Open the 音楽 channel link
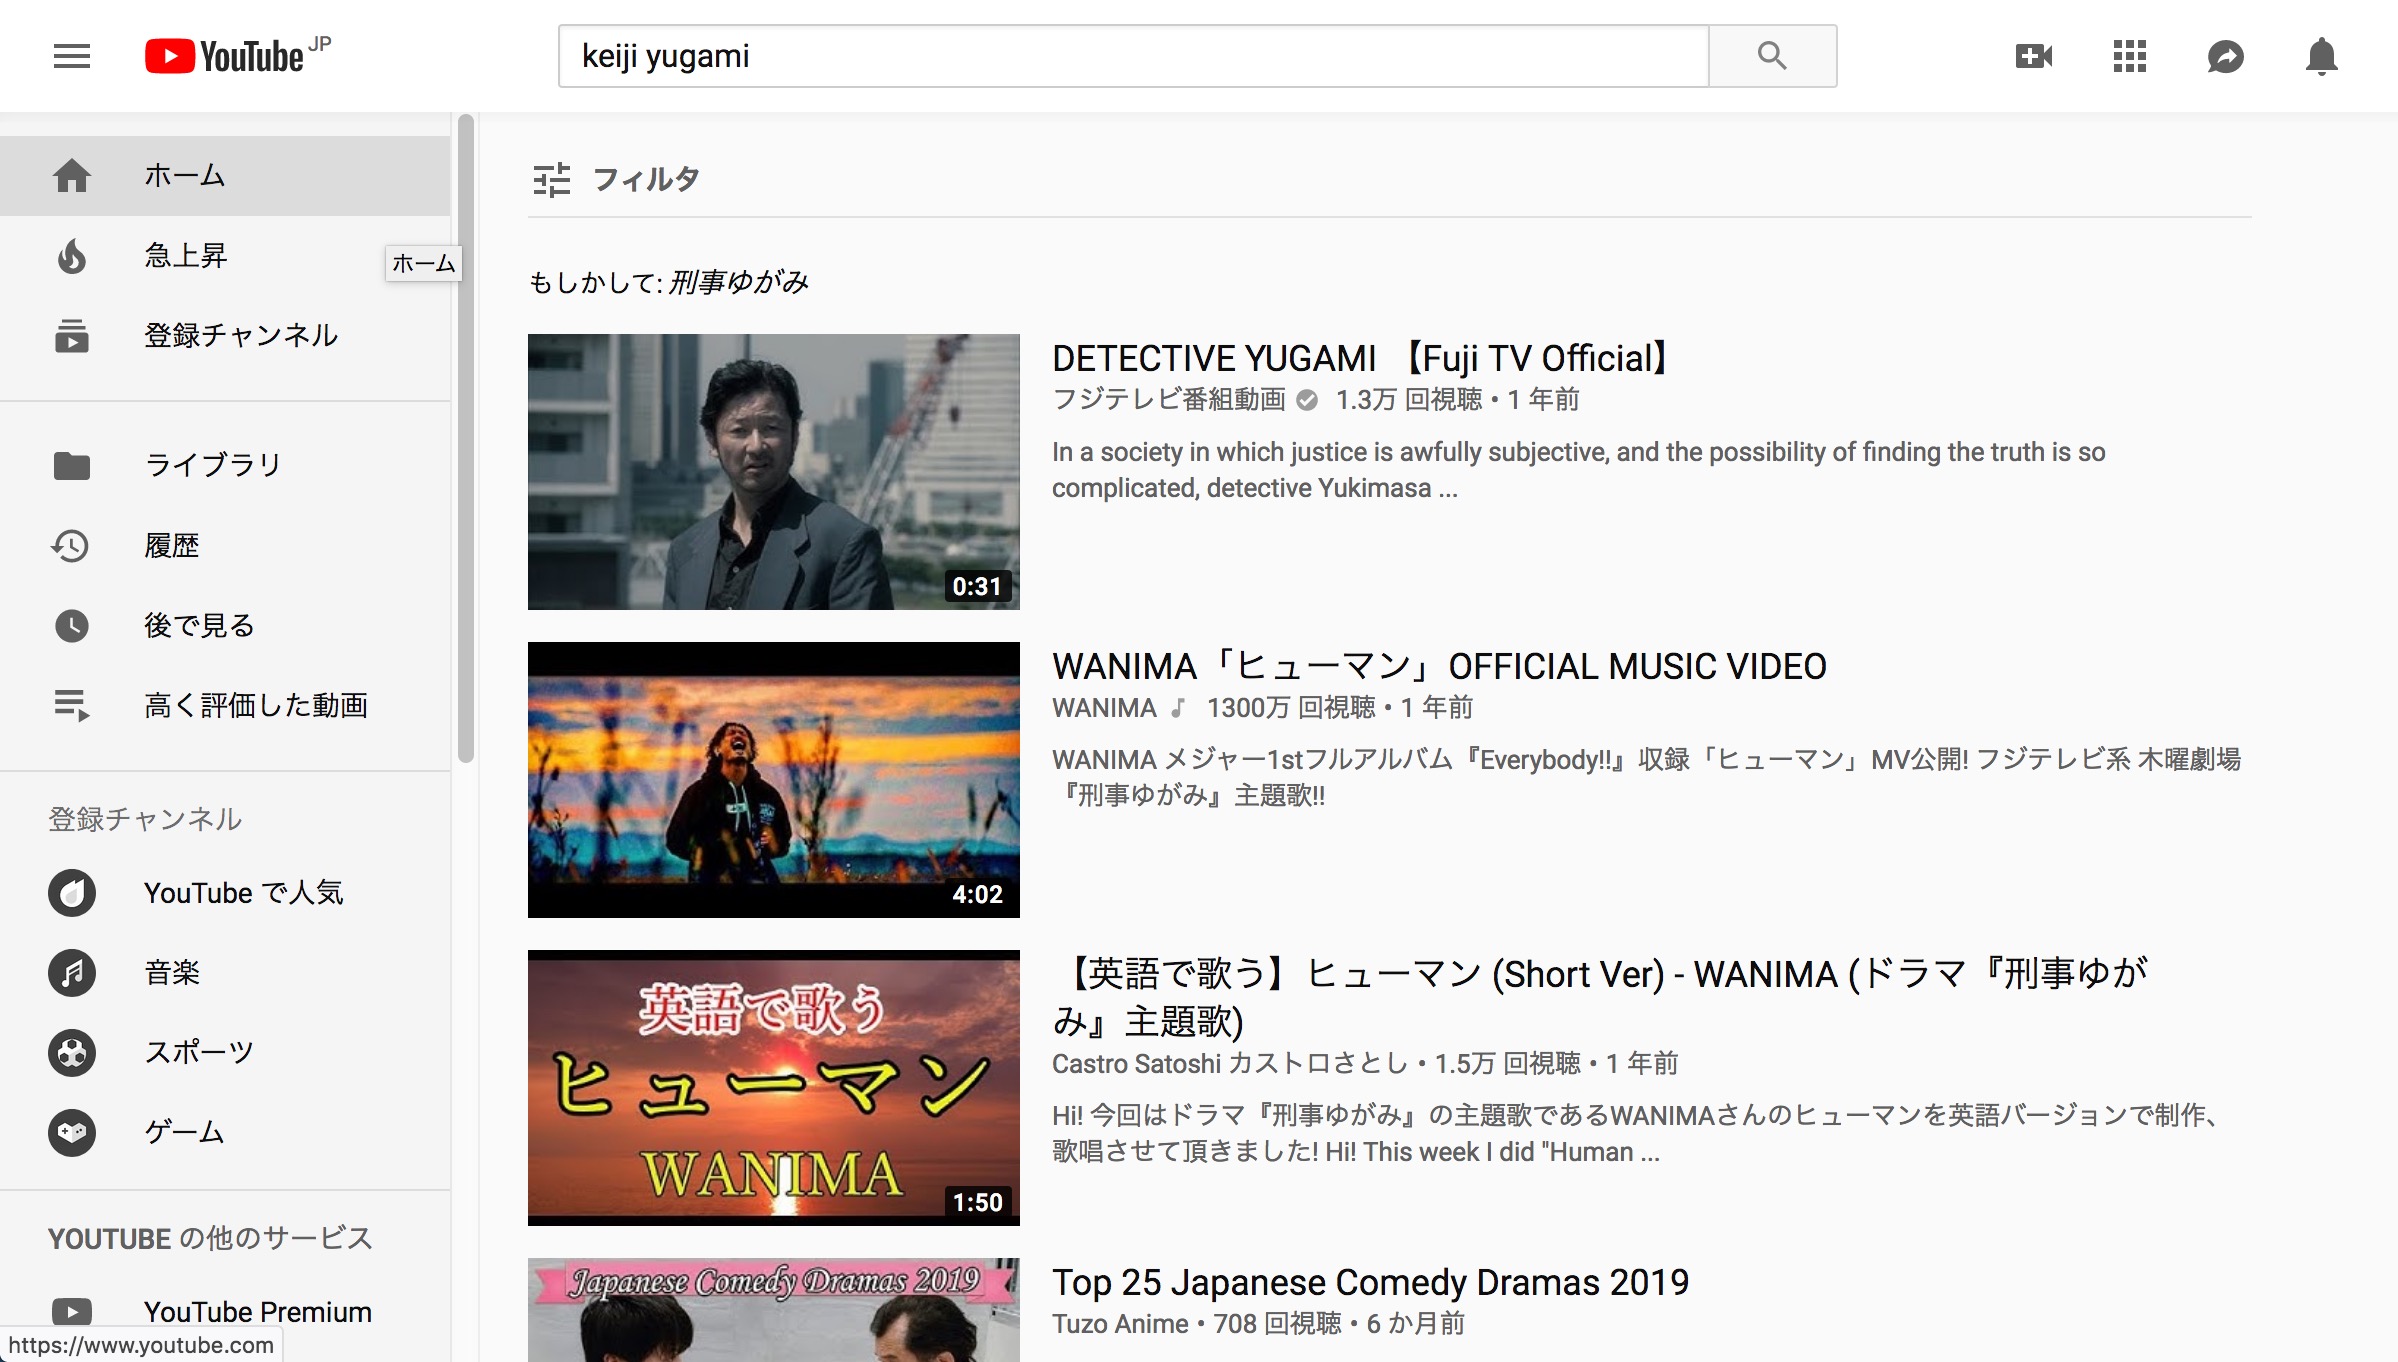This screenshot has width=2398, height=1362. pos(225,973)
